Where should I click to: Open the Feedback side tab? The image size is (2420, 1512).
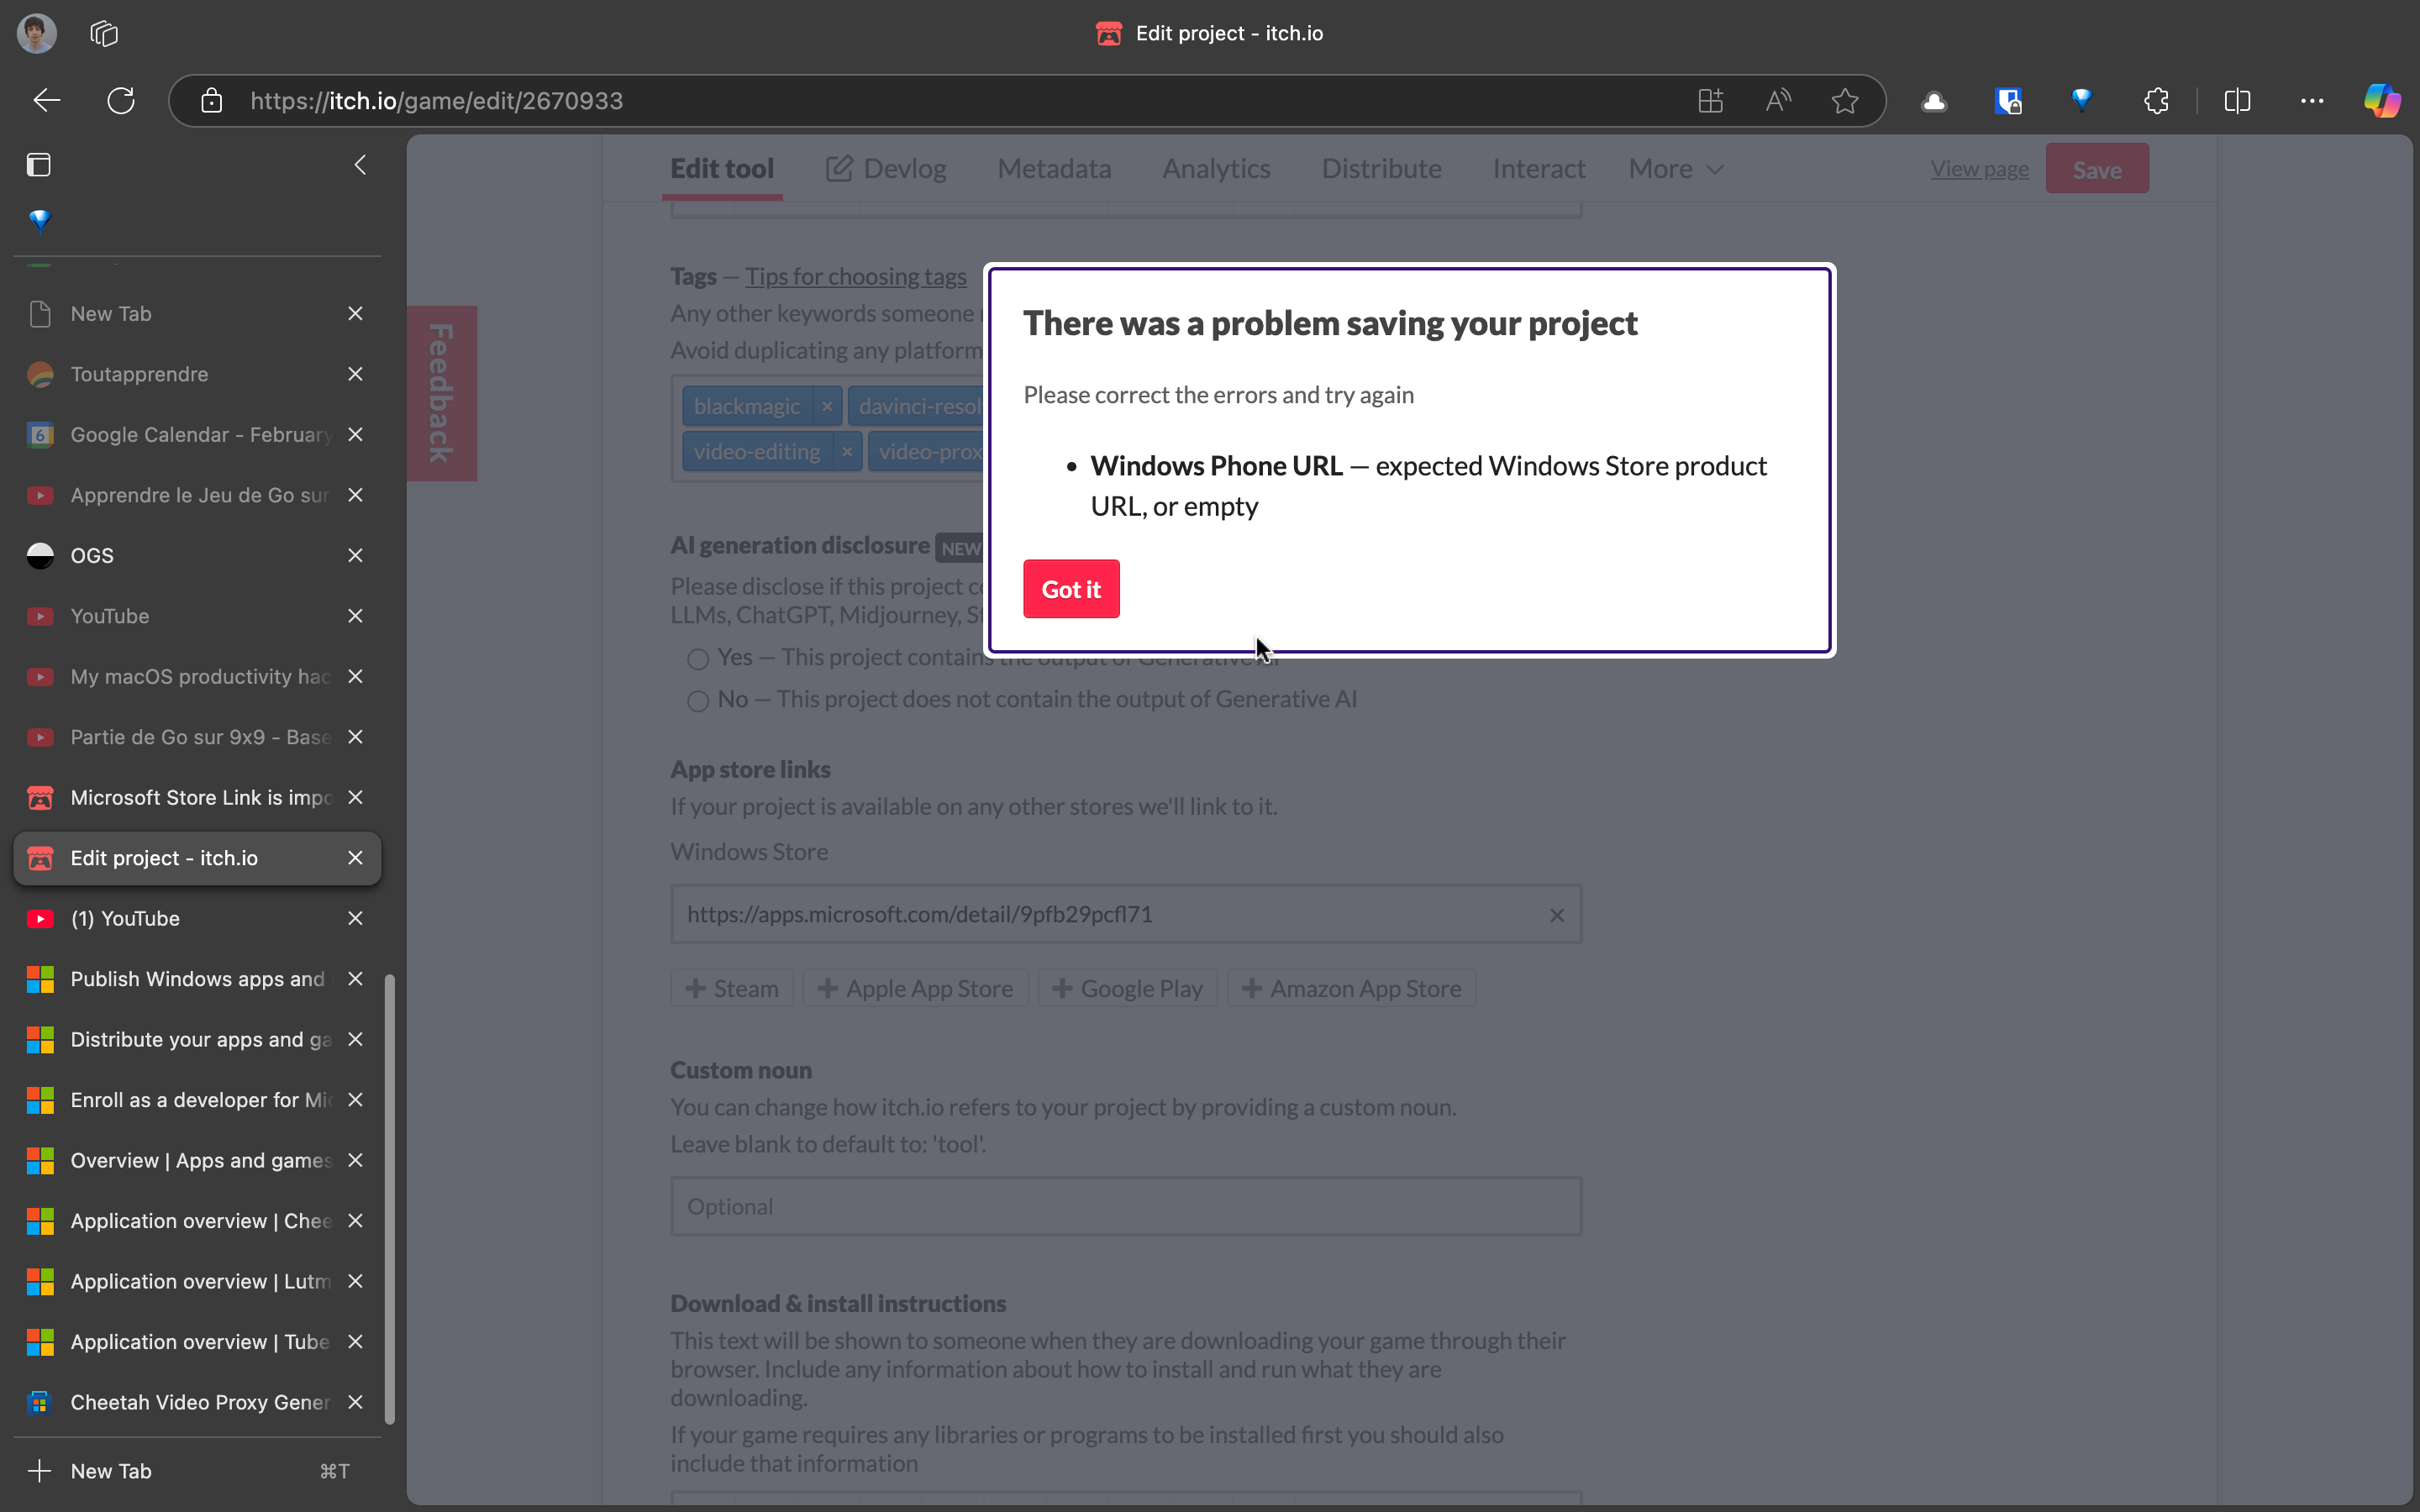[441, 393]
